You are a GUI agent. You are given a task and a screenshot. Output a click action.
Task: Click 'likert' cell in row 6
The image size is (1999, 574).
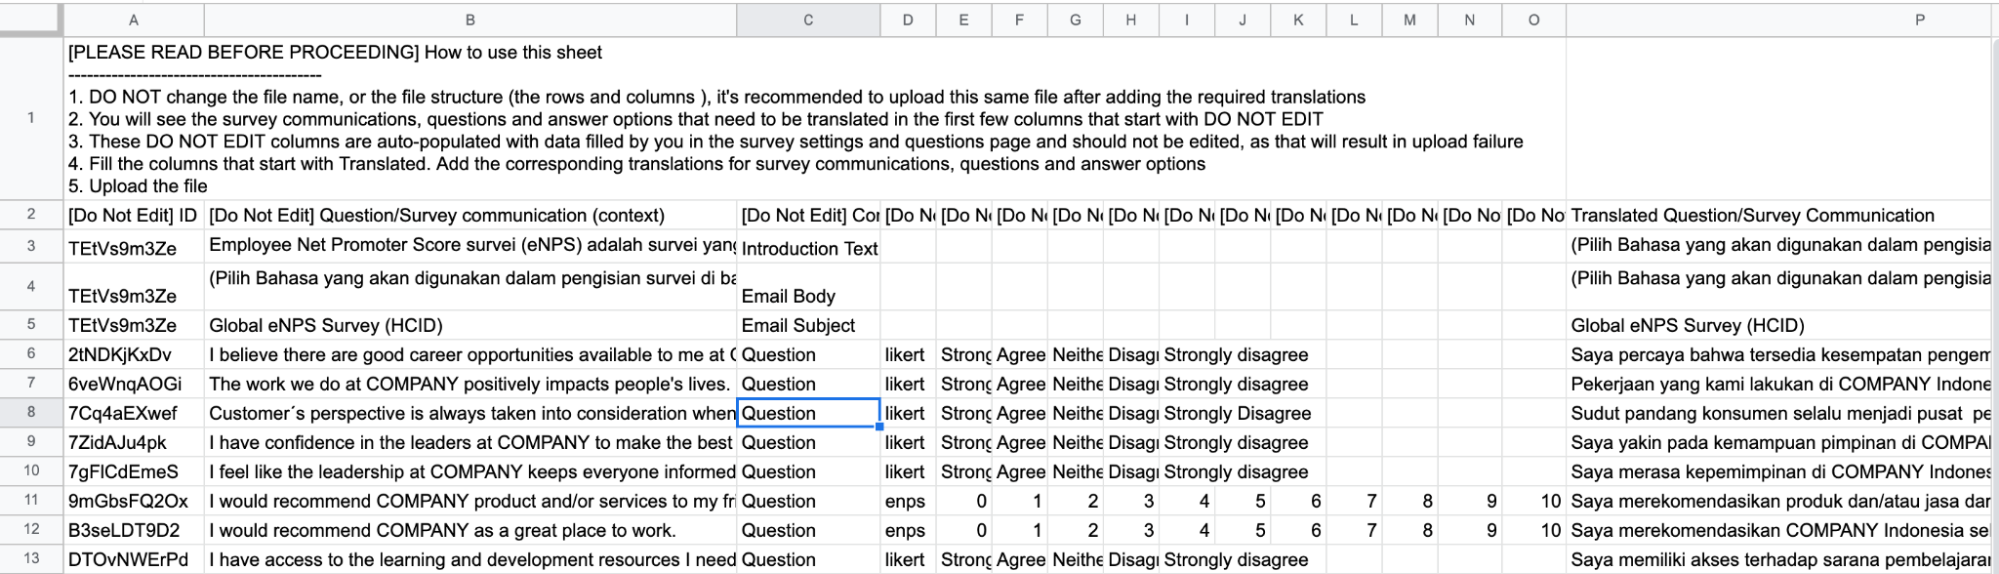(x=908, y=355)
